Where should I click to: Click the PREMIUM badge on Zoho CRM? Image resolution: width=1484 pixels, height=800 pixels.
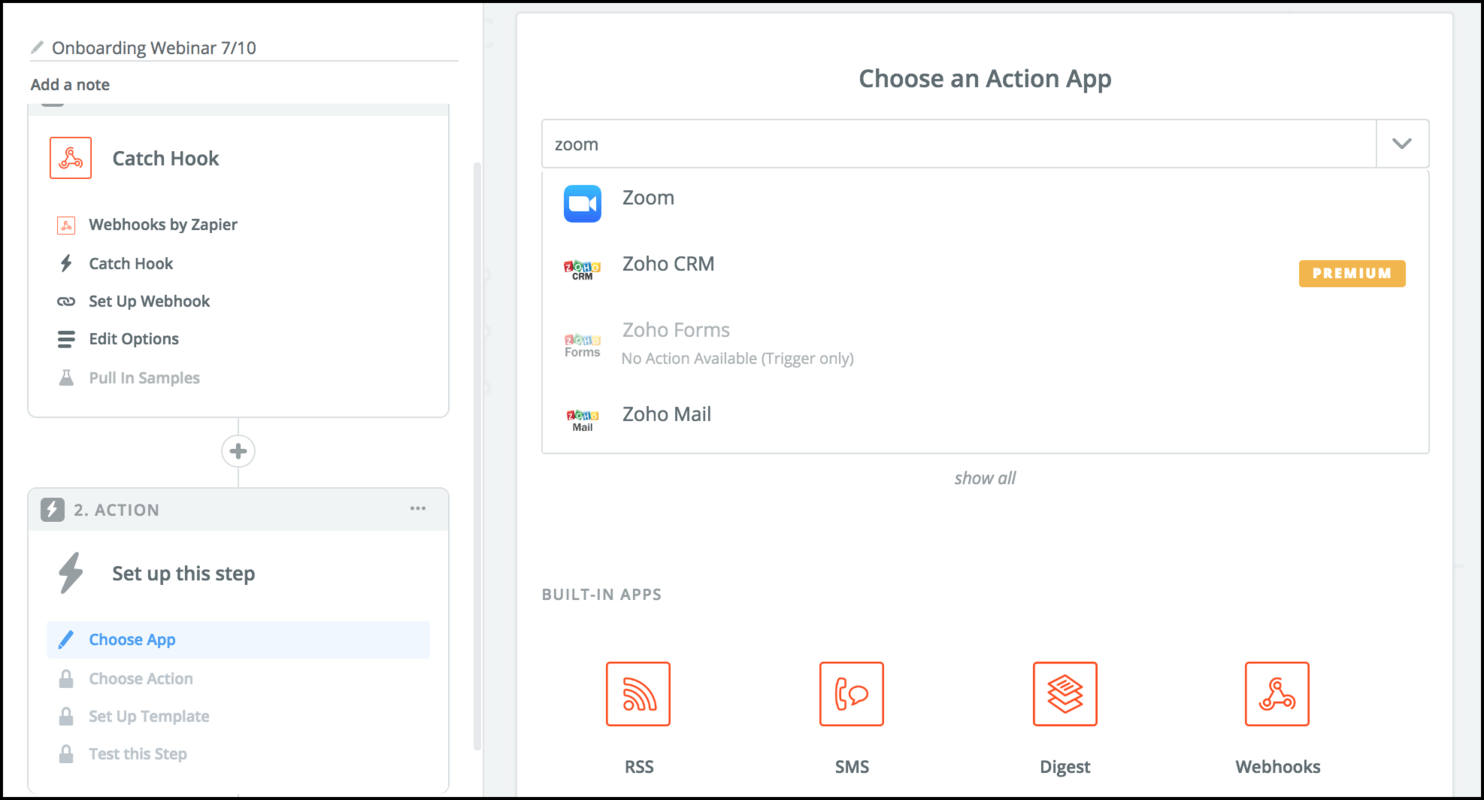pyautogui.click(x=1352, y=273)
